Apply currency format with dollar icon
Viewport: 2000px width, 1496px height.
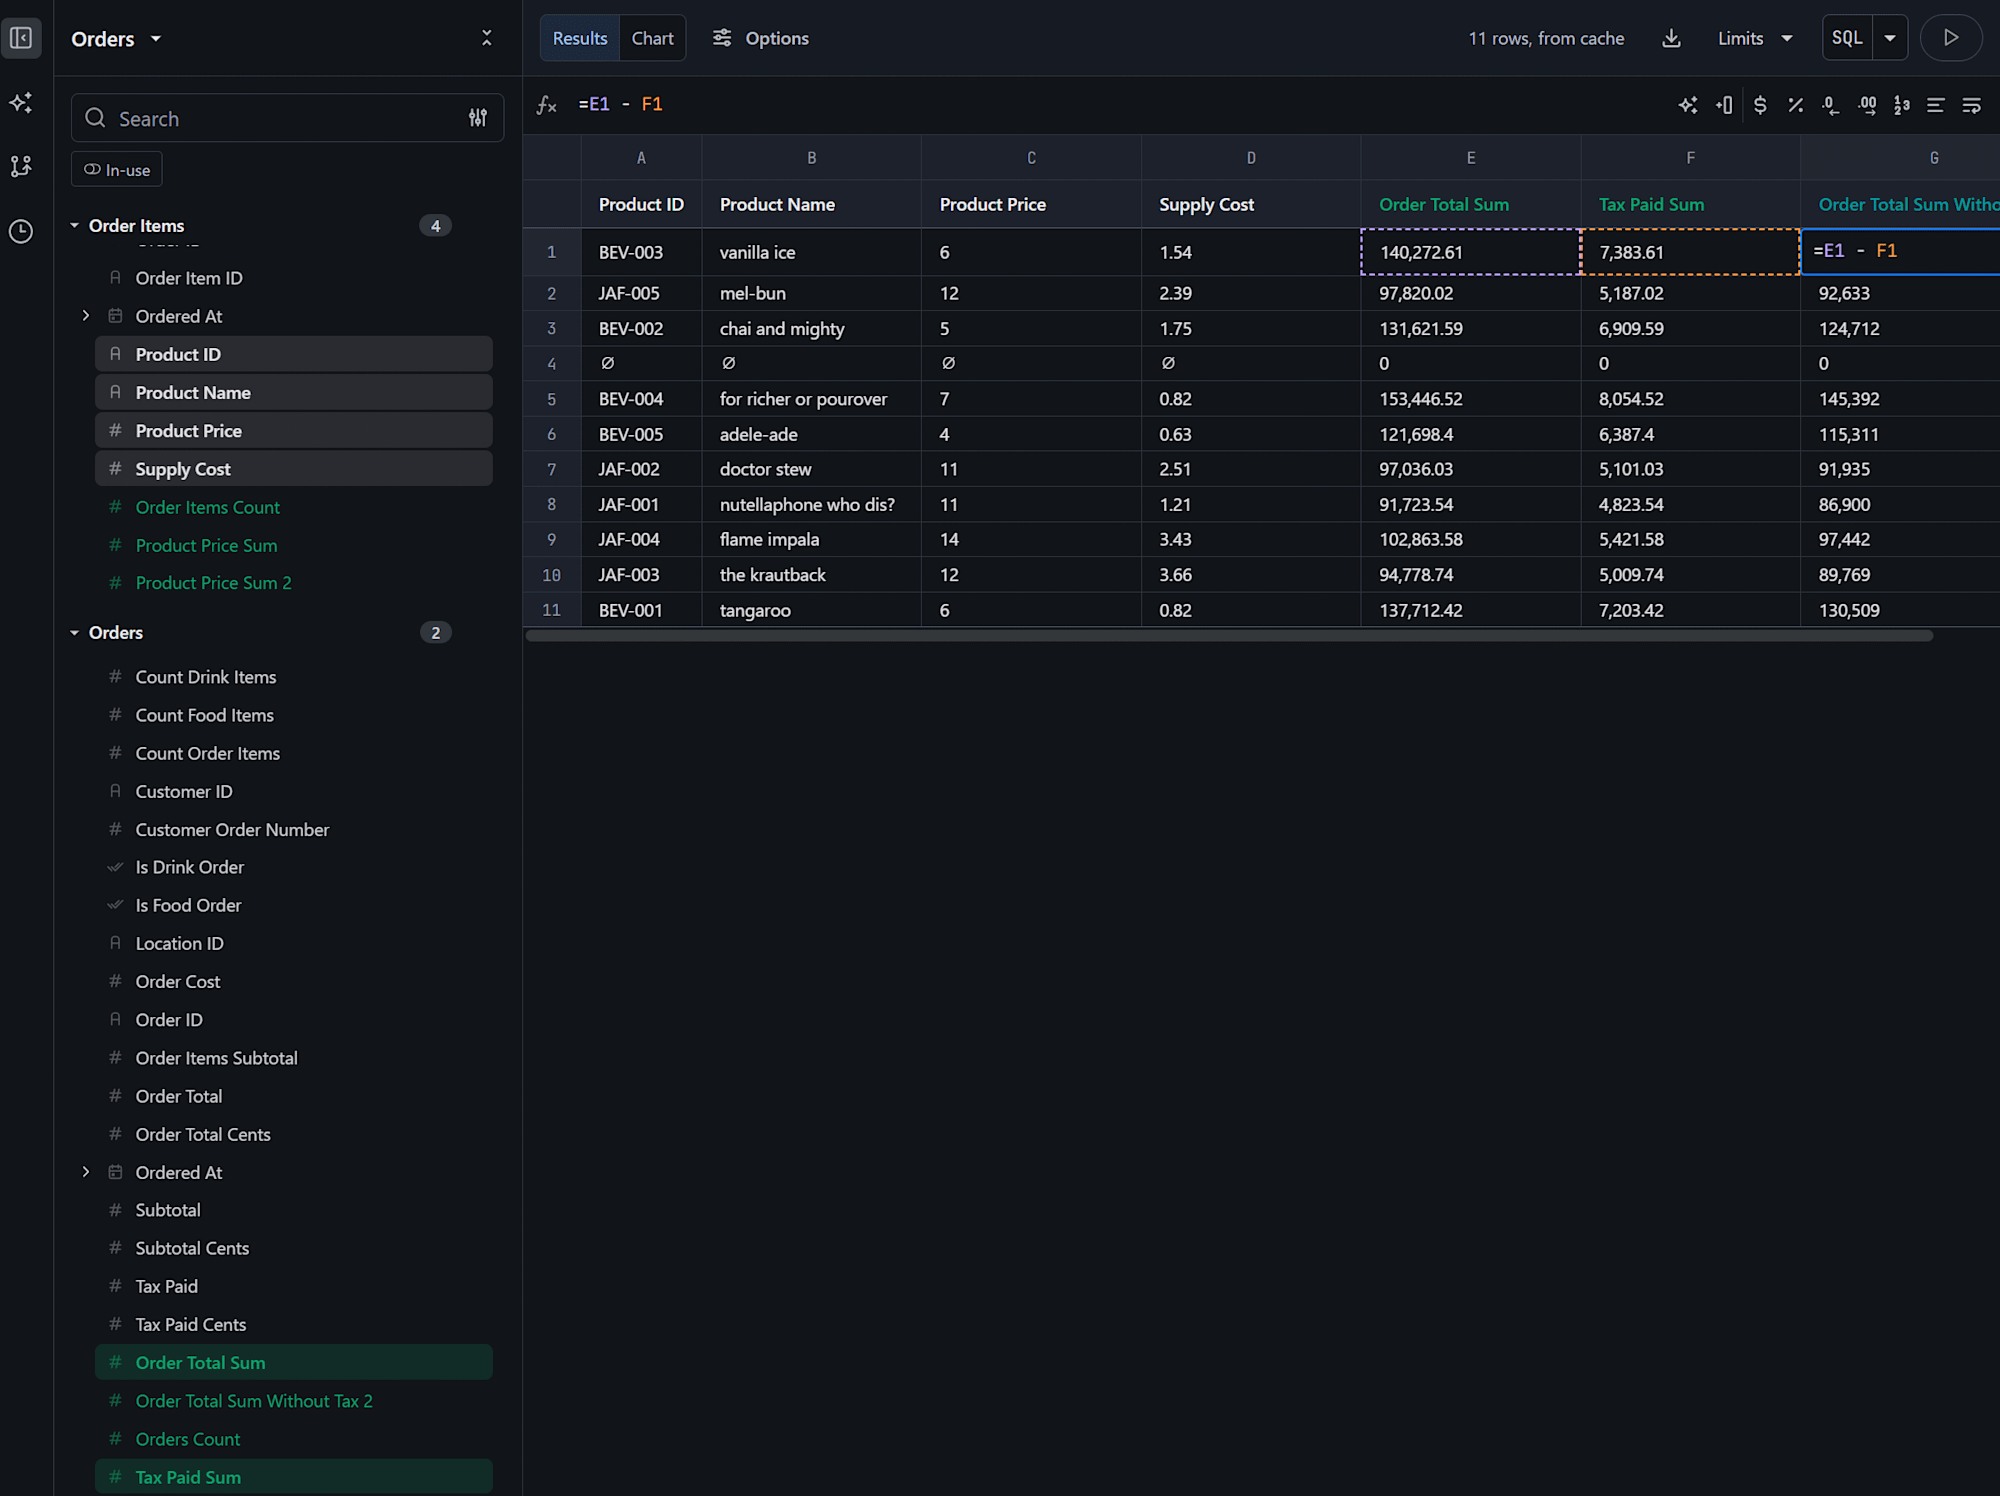(1760, 105)
